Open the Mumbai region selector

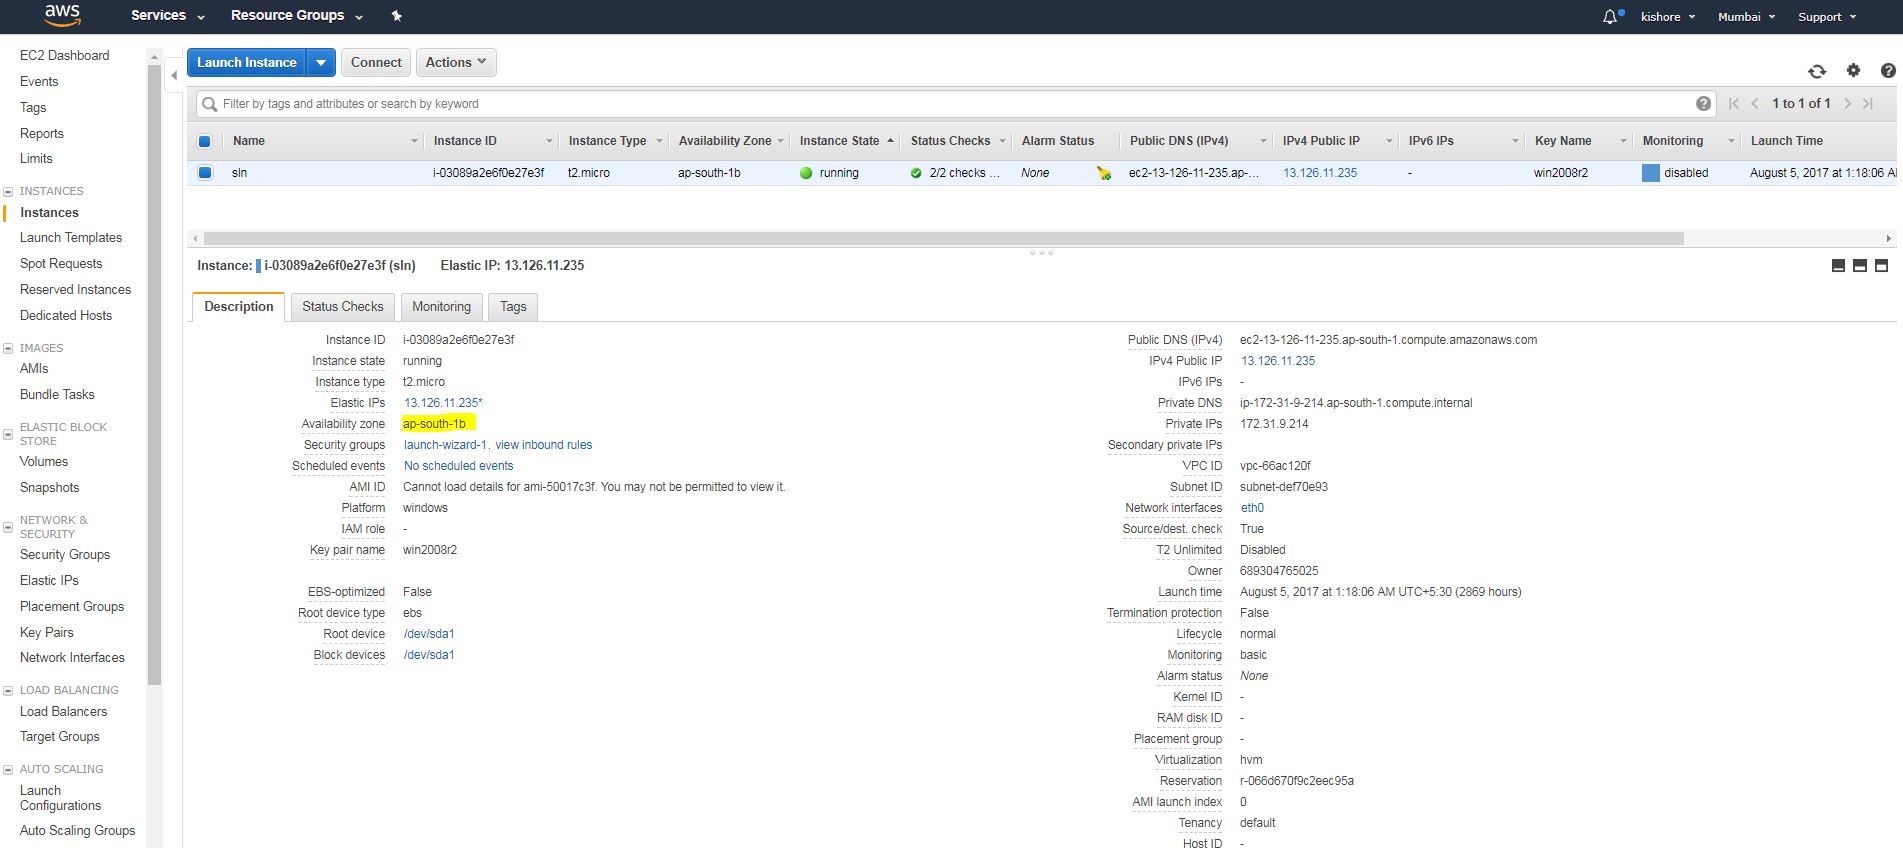click(1745, 17)
